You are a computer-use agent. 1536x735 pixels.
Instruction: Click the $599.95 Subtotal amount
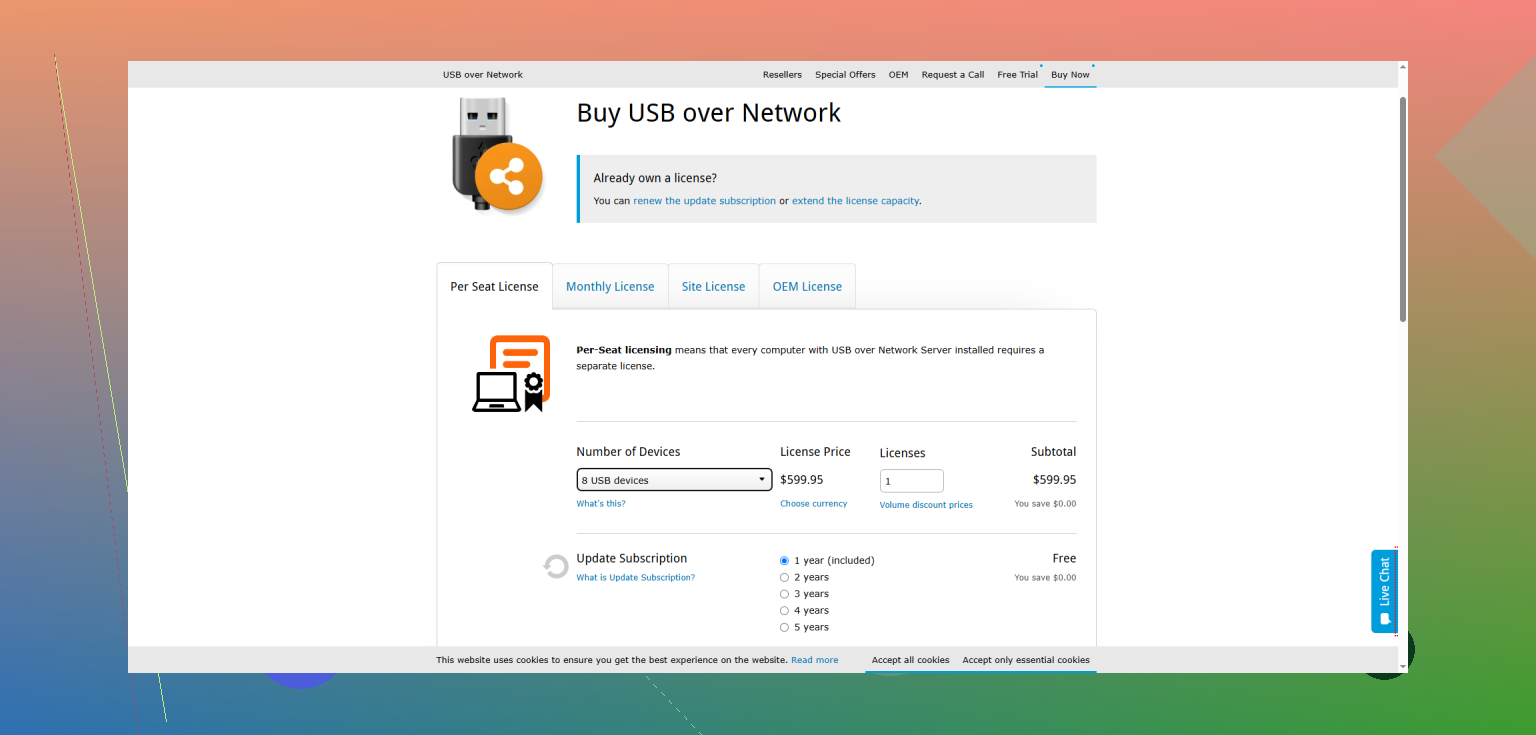point(1055,480)
